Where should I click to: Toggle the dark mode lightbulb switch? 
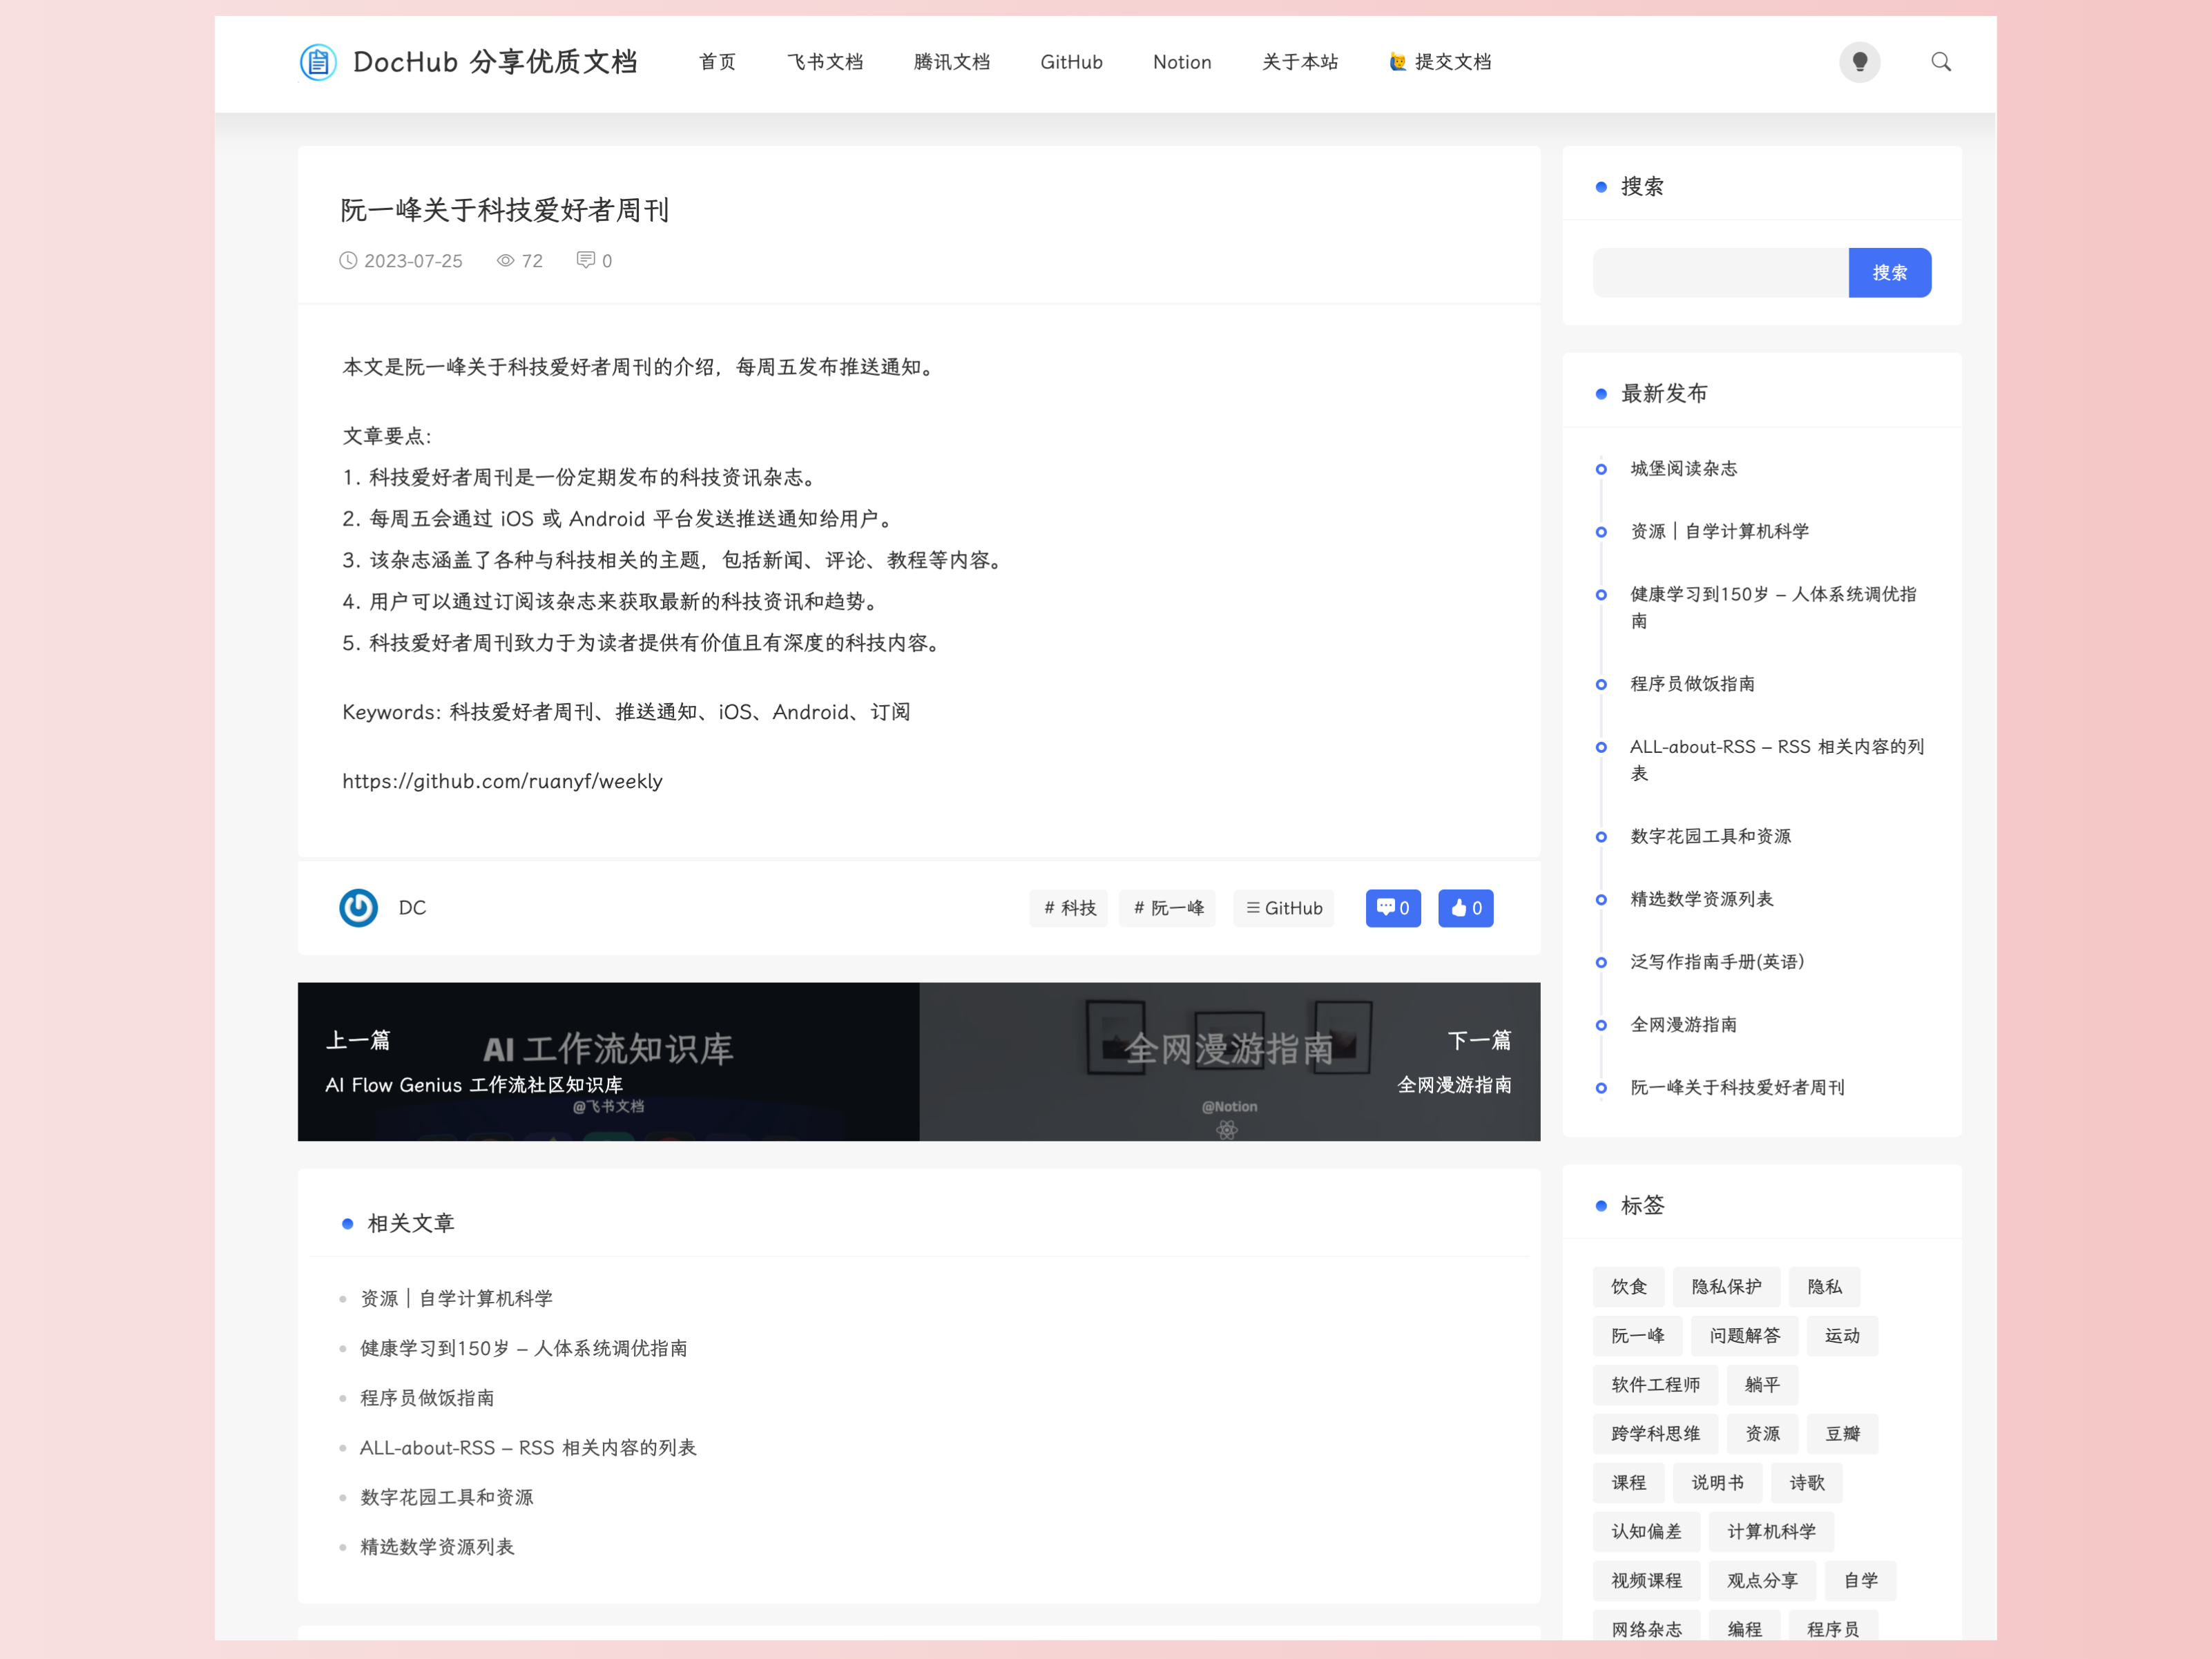(1859, 62)
